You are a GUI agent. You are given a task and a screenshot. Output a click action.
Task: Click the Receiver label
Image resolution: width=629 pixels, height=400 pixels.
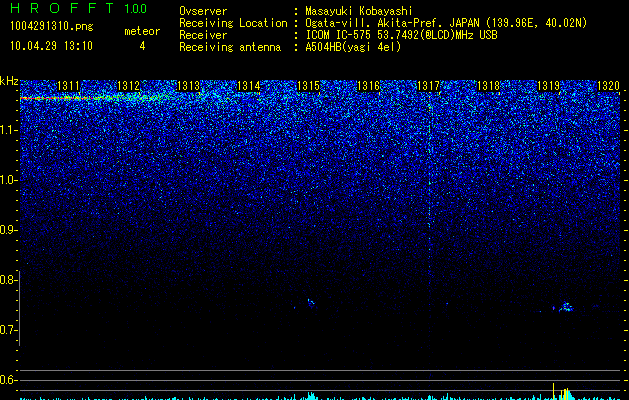(203, 35)
